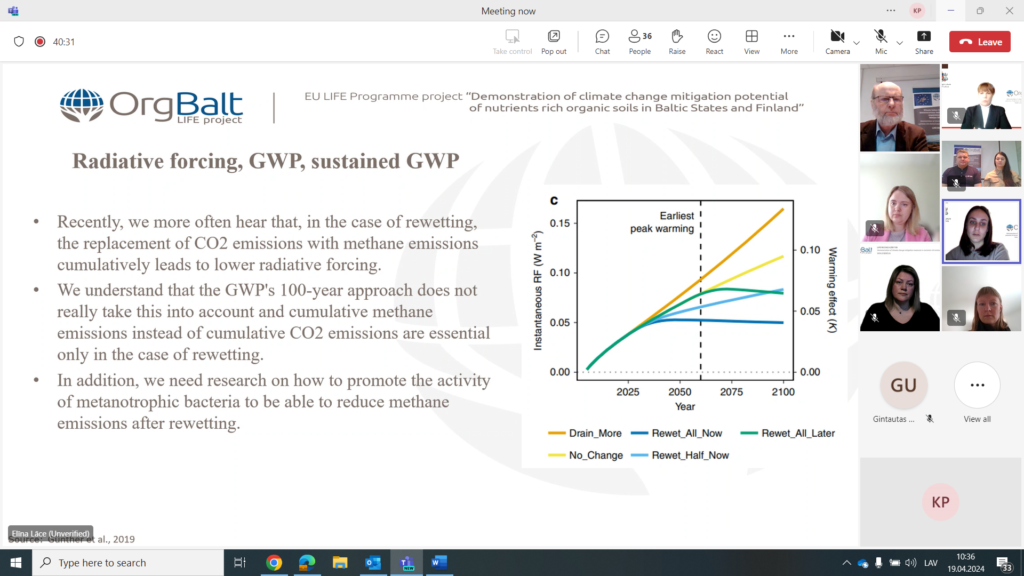Open the View layout options

(752, 42)
